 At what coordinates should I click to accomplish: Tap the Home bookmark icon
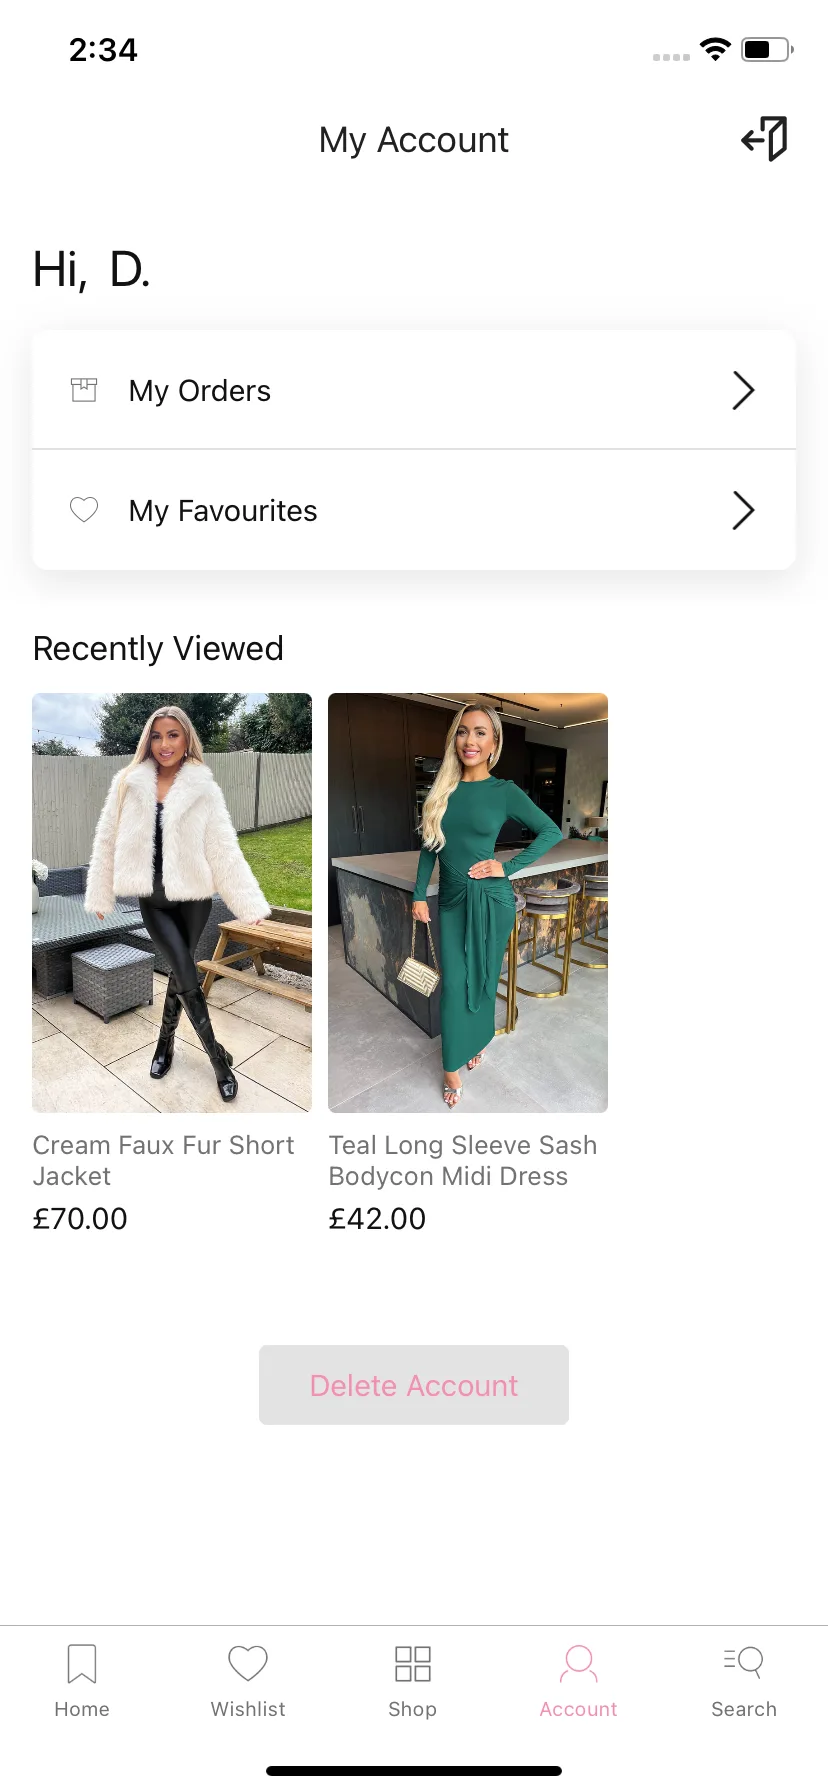pyautogui.click(x=82, y=1664)
